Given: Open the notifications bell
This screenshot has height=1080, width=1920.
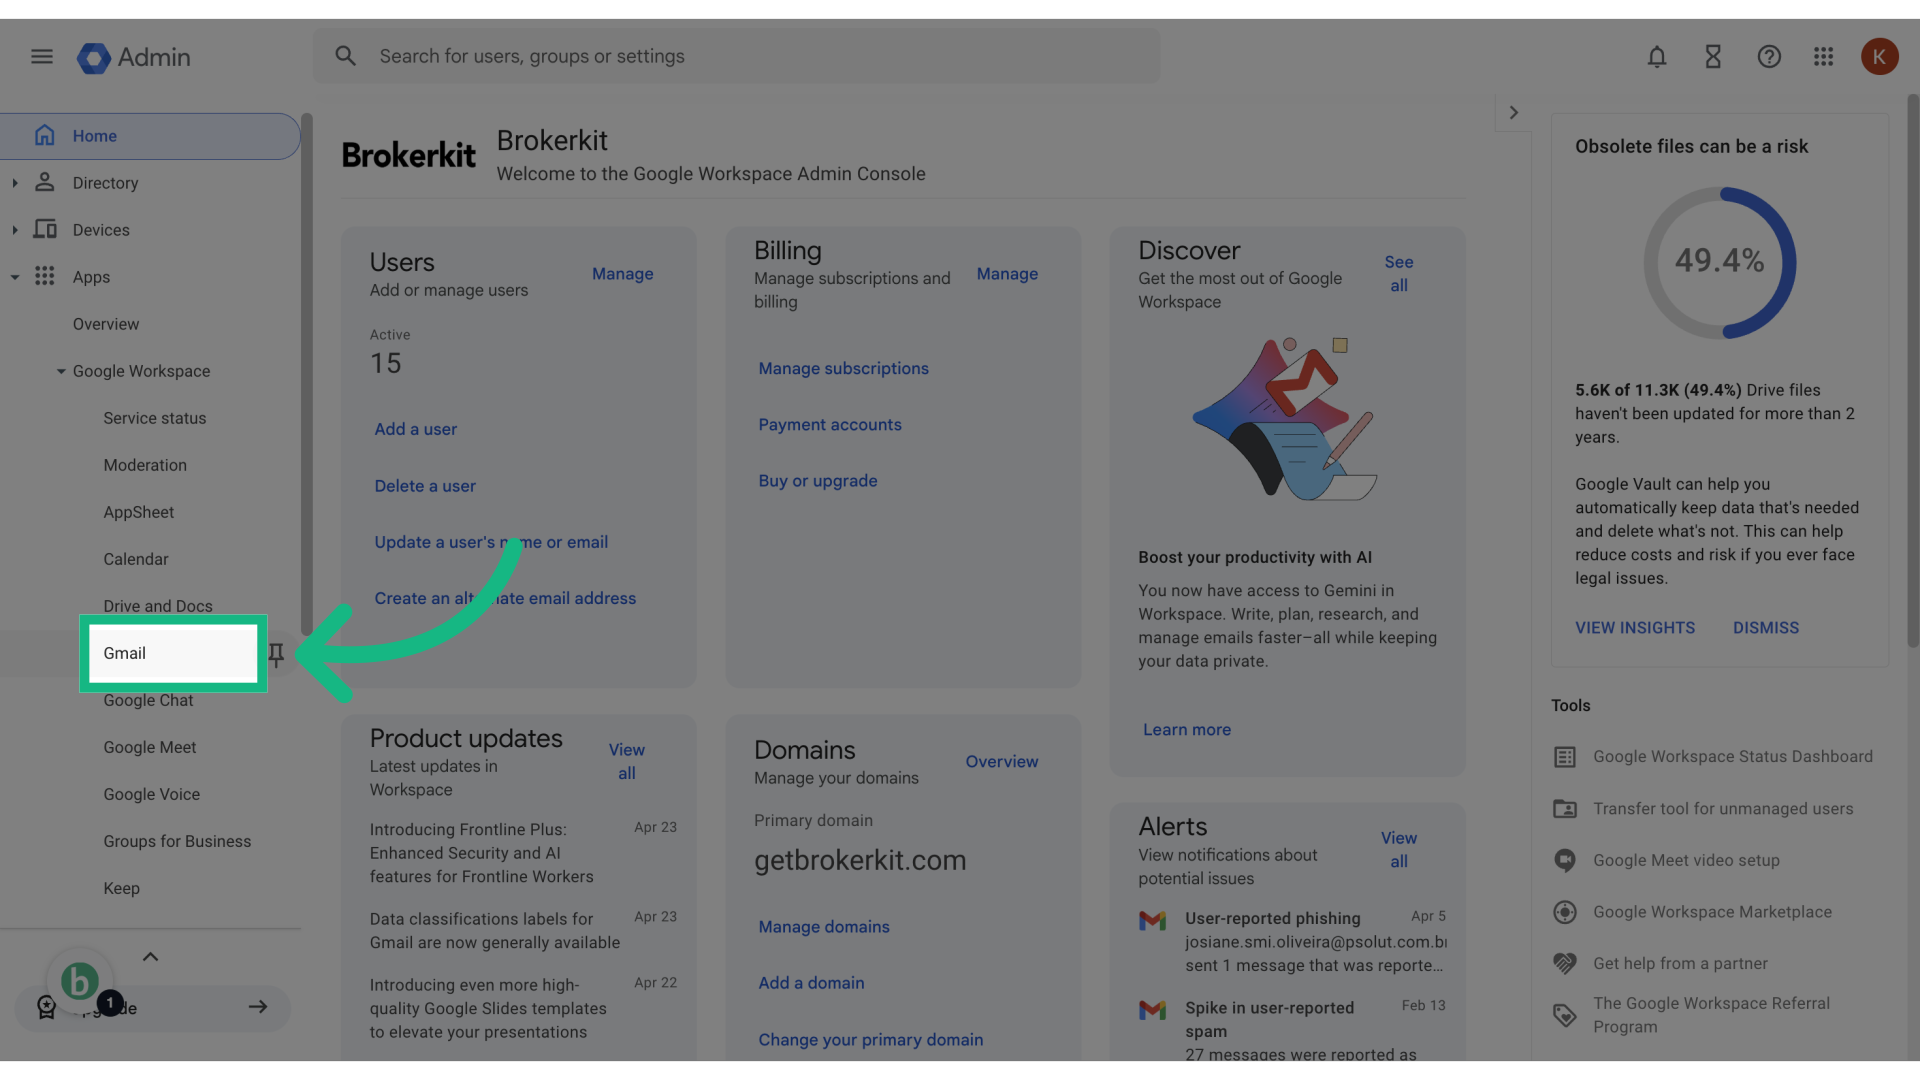Looking at the screenshot, I should click(1657, 57).
